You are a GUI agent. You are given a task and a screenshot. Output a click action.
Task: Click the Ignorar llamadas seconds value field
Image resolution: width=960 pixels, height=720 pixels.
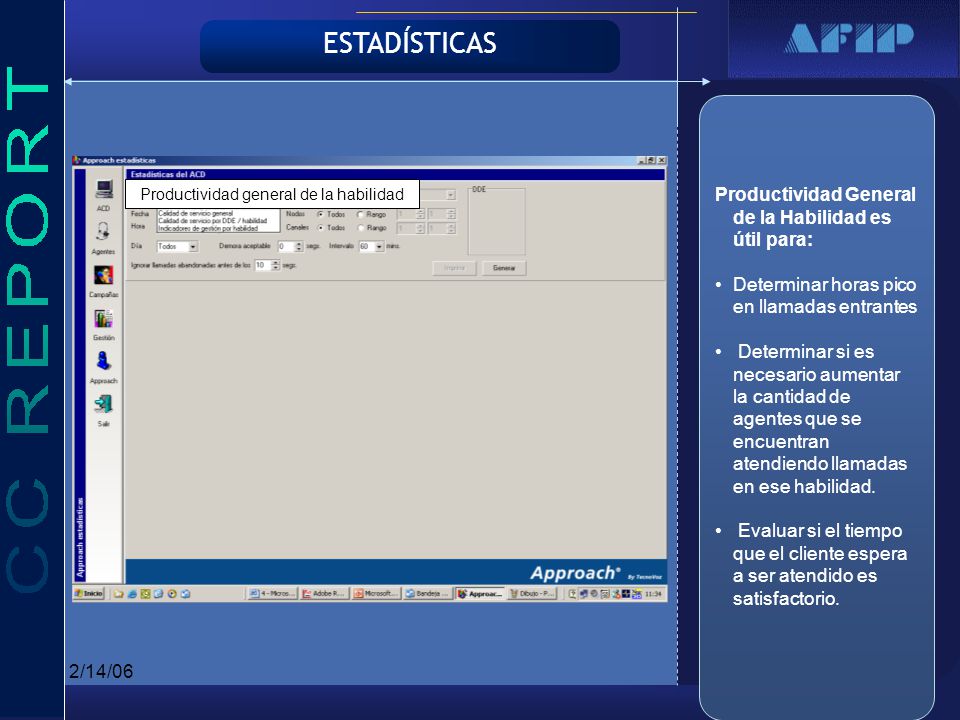[x=263, y=265]
